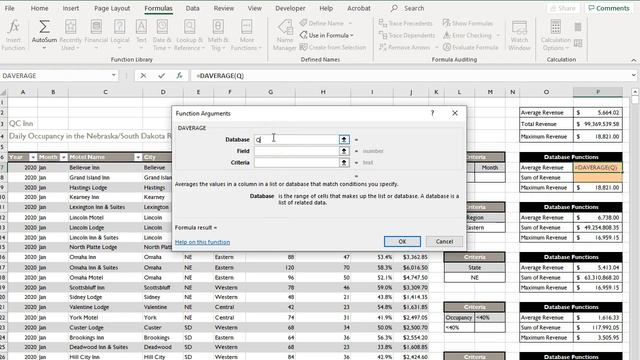Click Cancel in Function Arguments dialog
Image resolution: width=640 pixels, height=360 pixels.
pos(444,242)
